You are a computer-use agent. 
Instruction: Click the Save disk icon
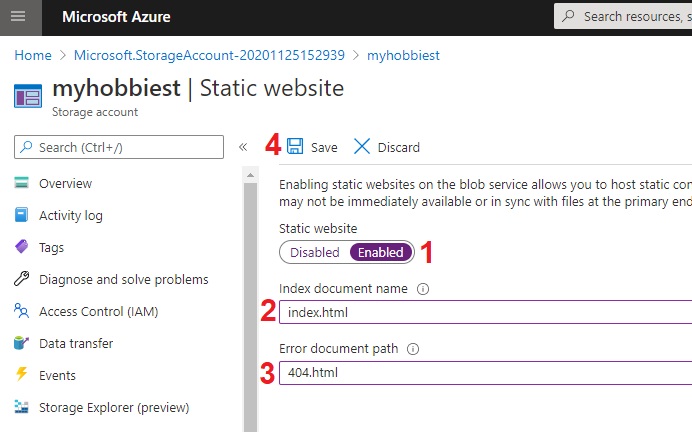295,146
